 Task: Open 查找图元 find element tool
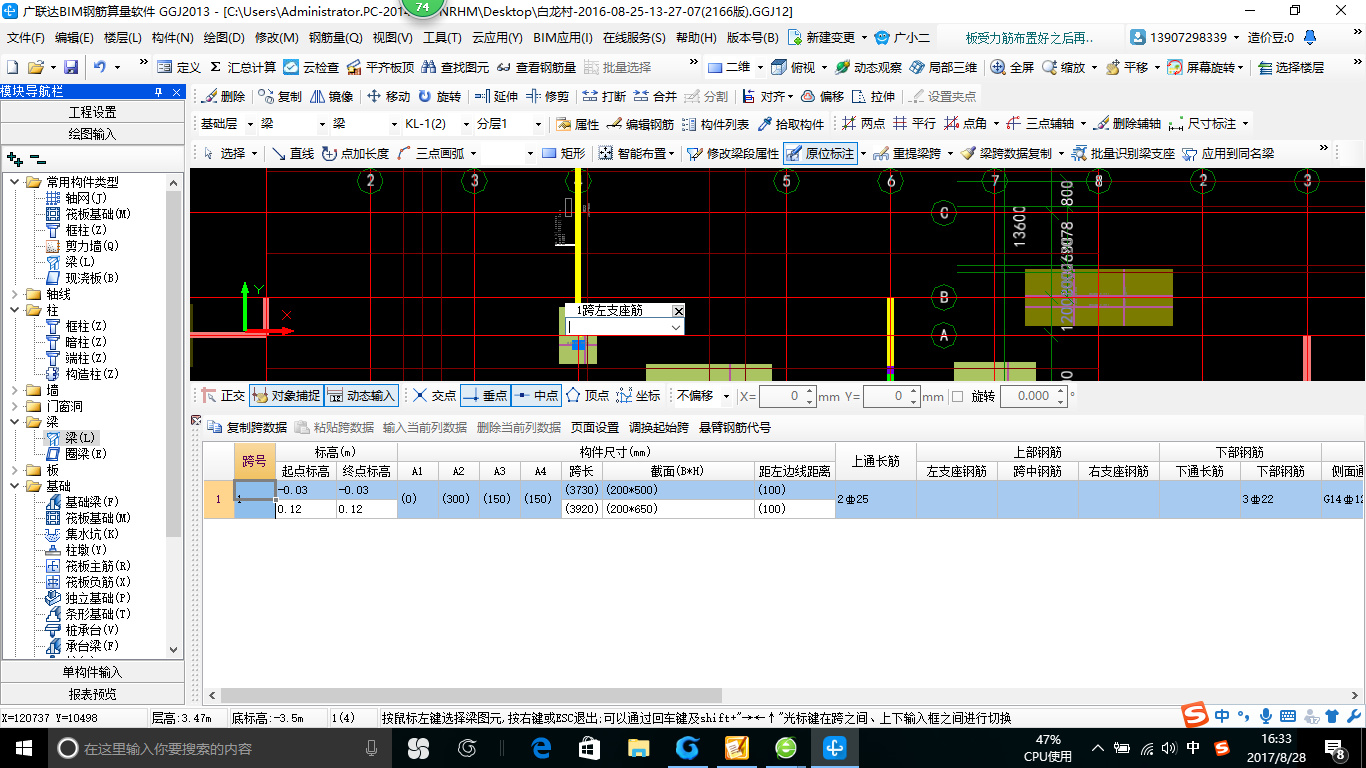coord(455,67)
